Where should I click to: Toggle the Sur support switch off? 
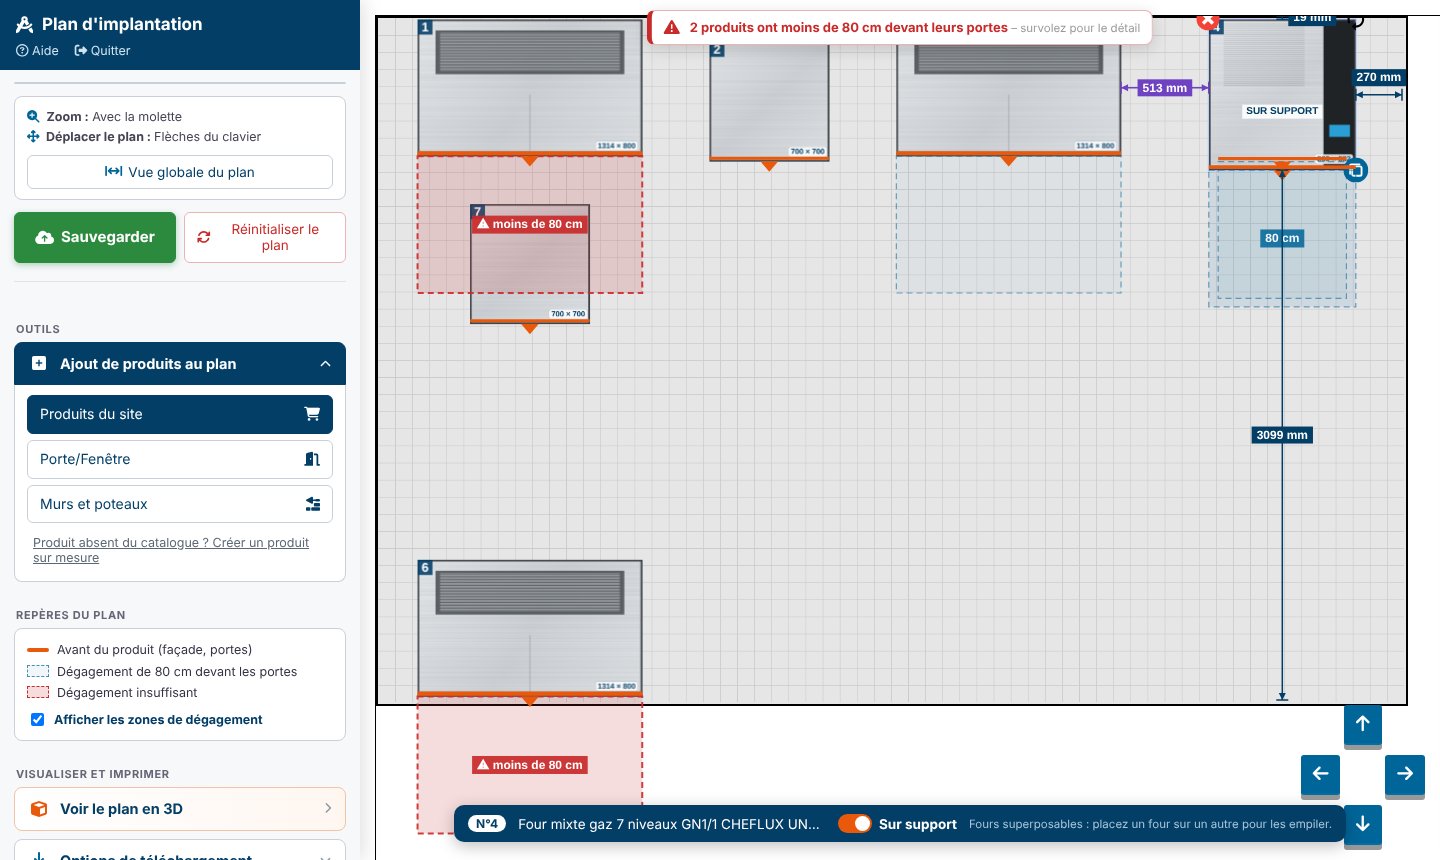pyautogui.click(x=855, y=824)
